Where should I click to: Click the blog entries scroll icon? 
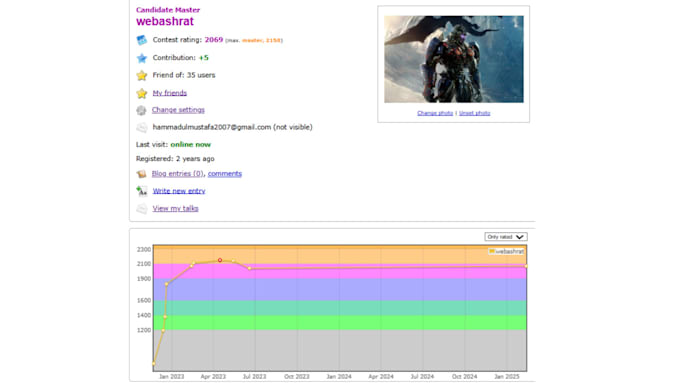(x=141, y=174)
